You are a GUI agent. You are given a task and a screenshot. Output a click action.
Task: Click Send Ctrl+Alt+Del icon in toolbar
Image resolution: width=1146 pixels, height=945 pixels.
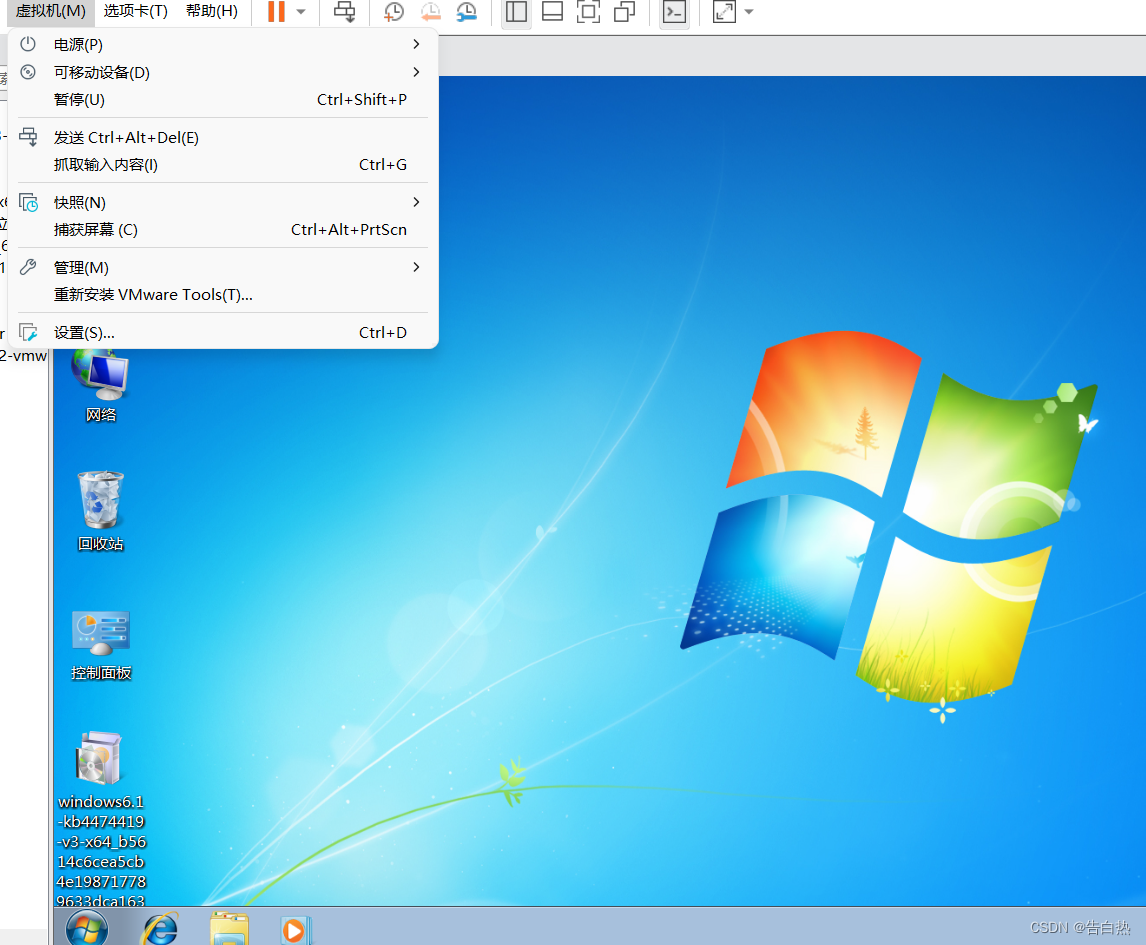344,12
